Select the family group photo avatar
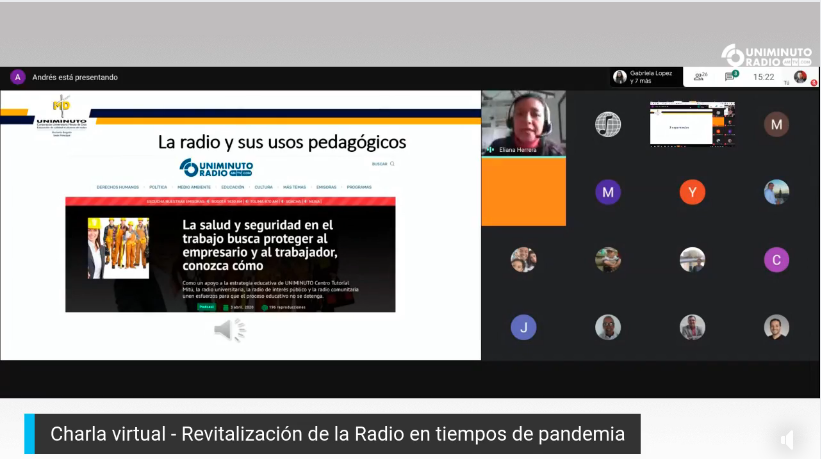This screenshot has height=459, width=823. 523,260
